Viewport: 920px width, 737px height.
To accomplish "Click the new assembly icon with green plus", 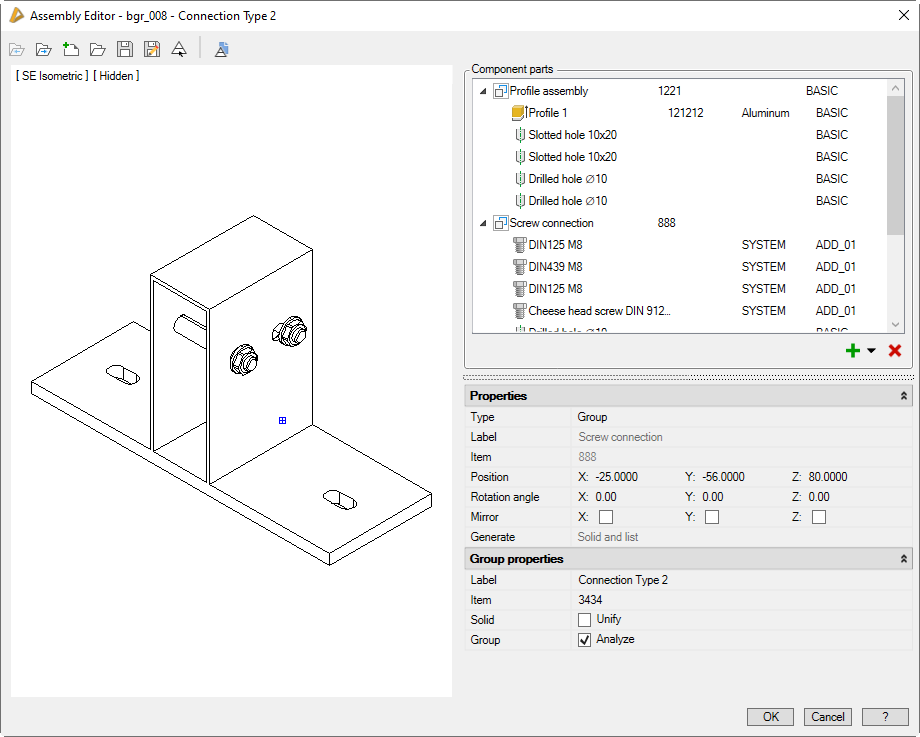I will coord(70,49).
